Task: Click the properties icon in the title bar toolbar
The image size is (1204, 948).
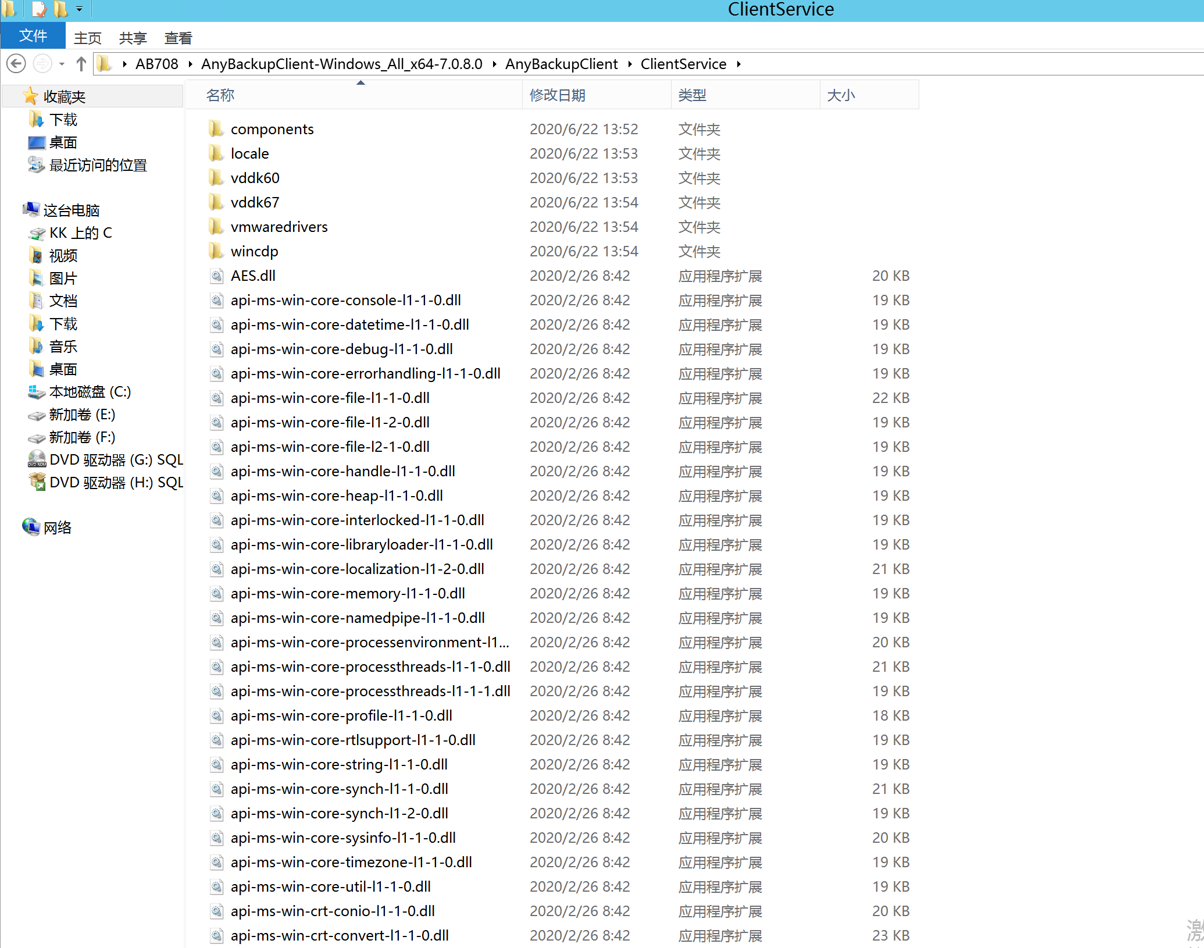Action: 37,8
